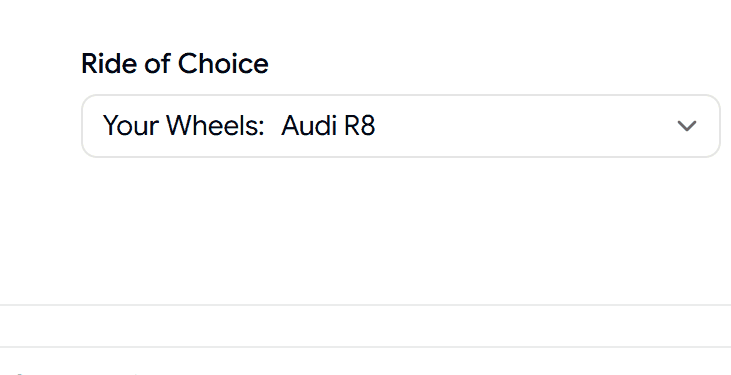Click the Audi R8 selected value
Viewport: 731px width, 375px height.
[x=328, y=125]
